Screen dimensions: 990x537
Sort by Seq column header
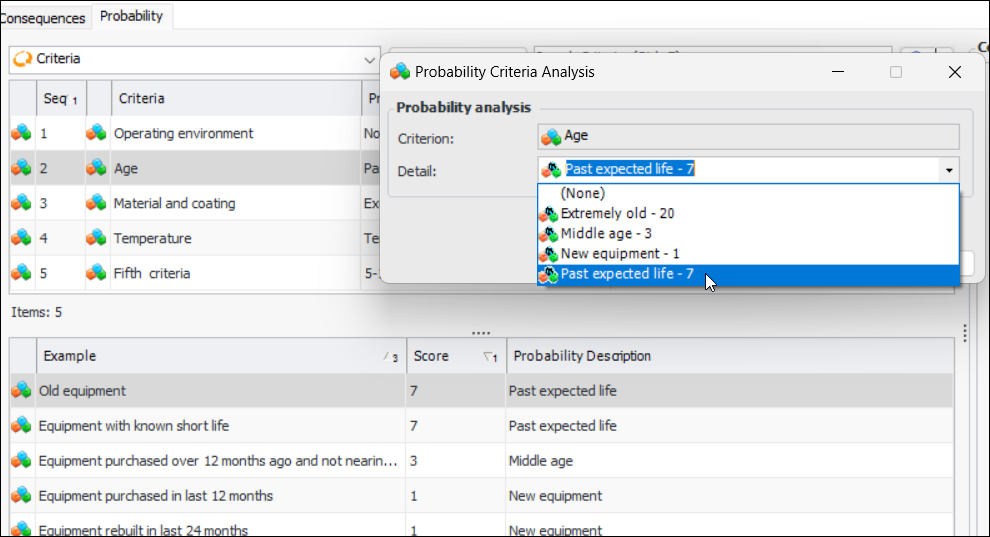pyautogui.click(x=61, y=98)
